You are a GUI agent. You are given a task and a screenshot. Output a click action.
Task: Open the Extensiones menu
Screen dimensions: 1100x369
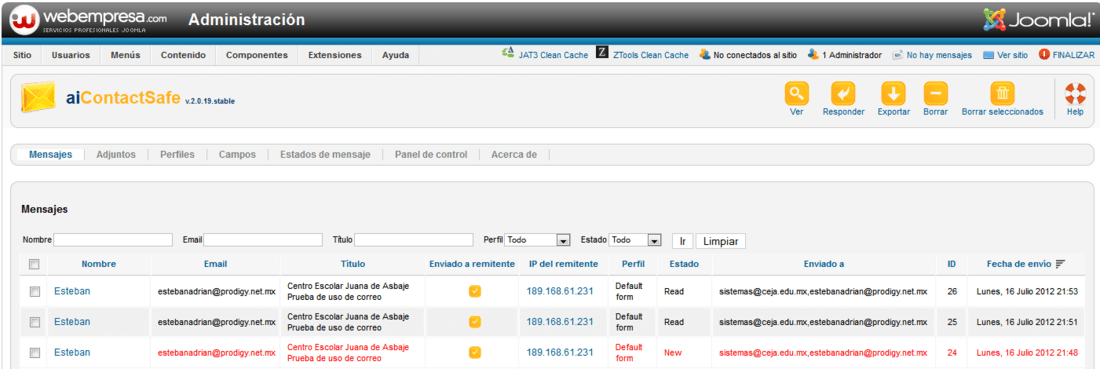click(335, 55)
